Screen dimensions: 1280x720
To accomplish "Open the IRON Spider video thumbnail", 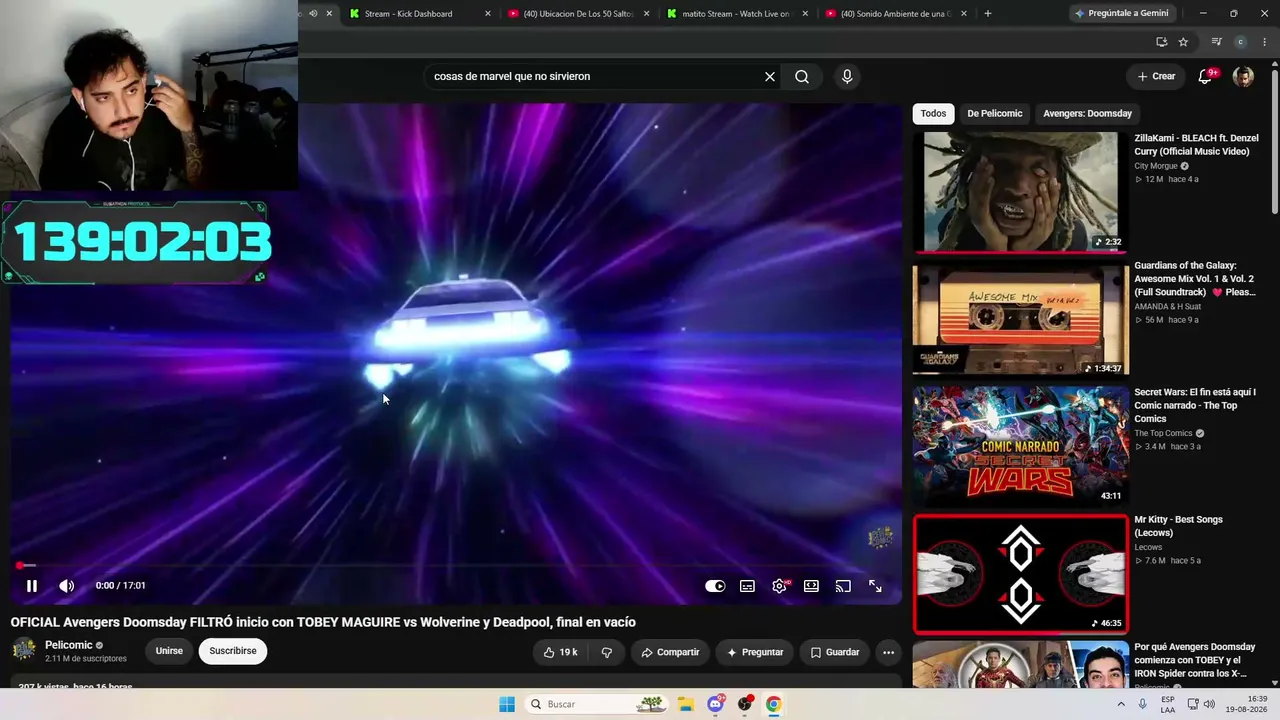I will tap(1021, 664).
